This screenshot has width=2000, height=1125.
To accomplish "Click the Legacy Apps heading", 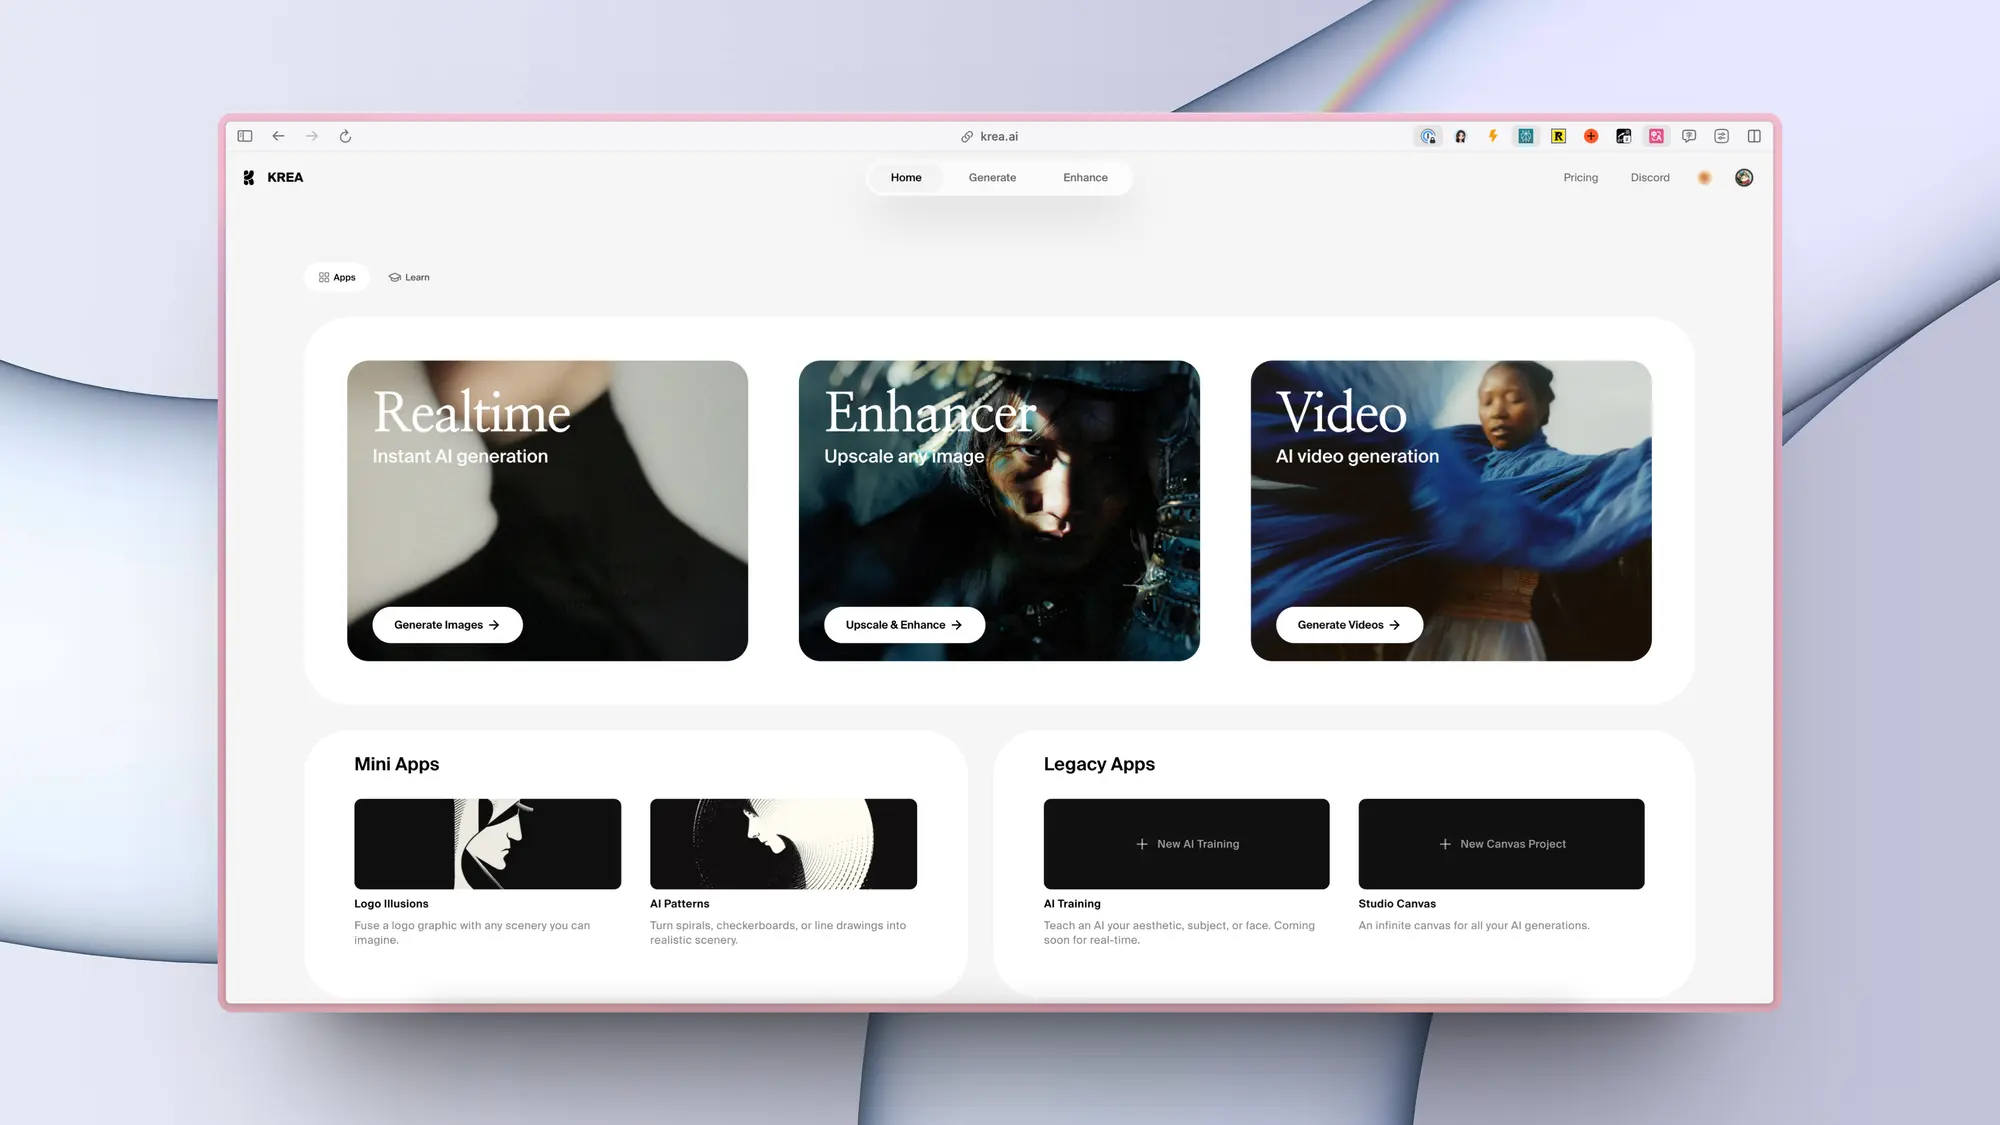I will pos(1099,764).
